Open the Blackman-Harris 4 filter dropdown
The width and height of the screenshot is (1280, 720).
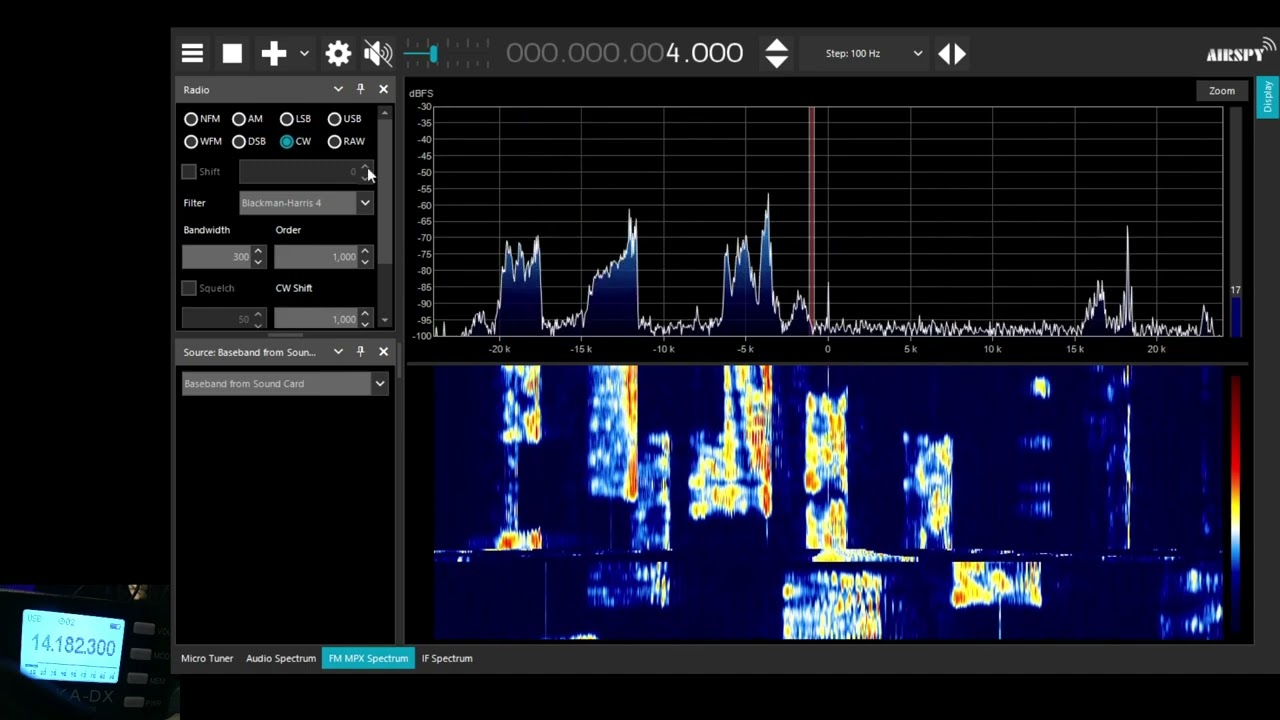click(x=306, y=203)
